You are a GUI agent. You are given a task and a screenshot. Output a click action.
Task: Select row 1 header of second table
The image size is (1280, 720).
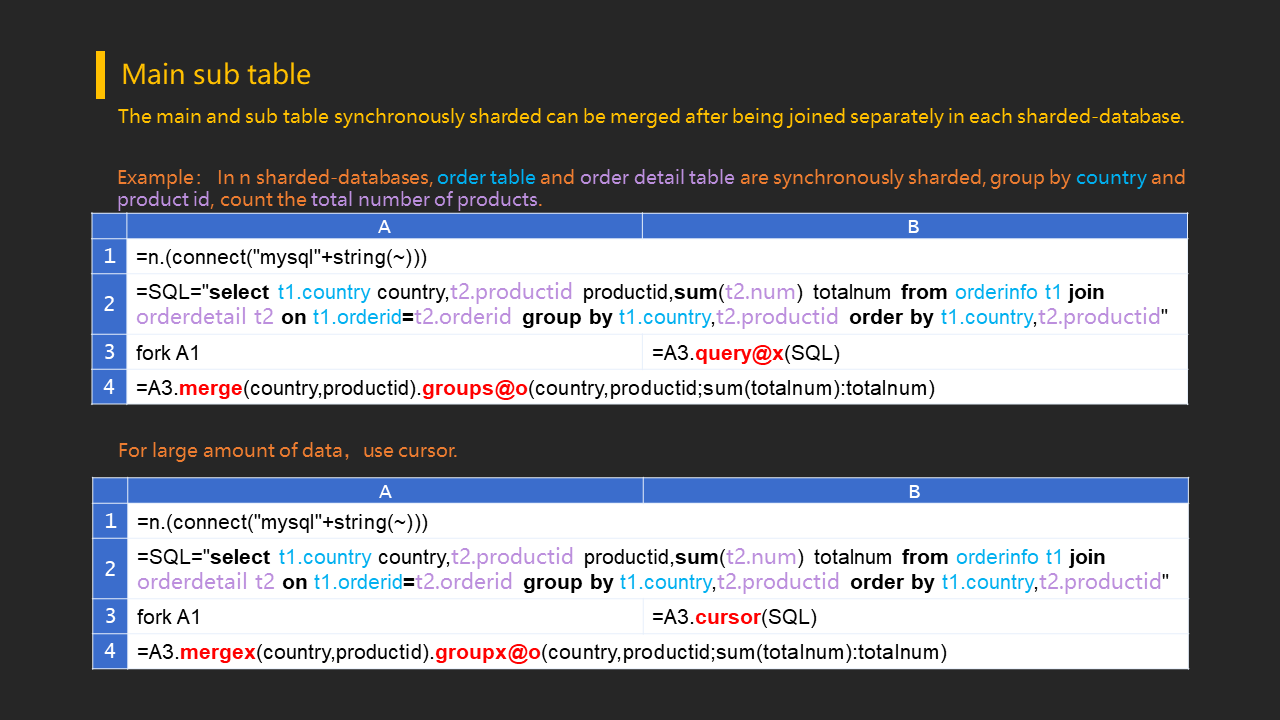(x=110, y=521)
